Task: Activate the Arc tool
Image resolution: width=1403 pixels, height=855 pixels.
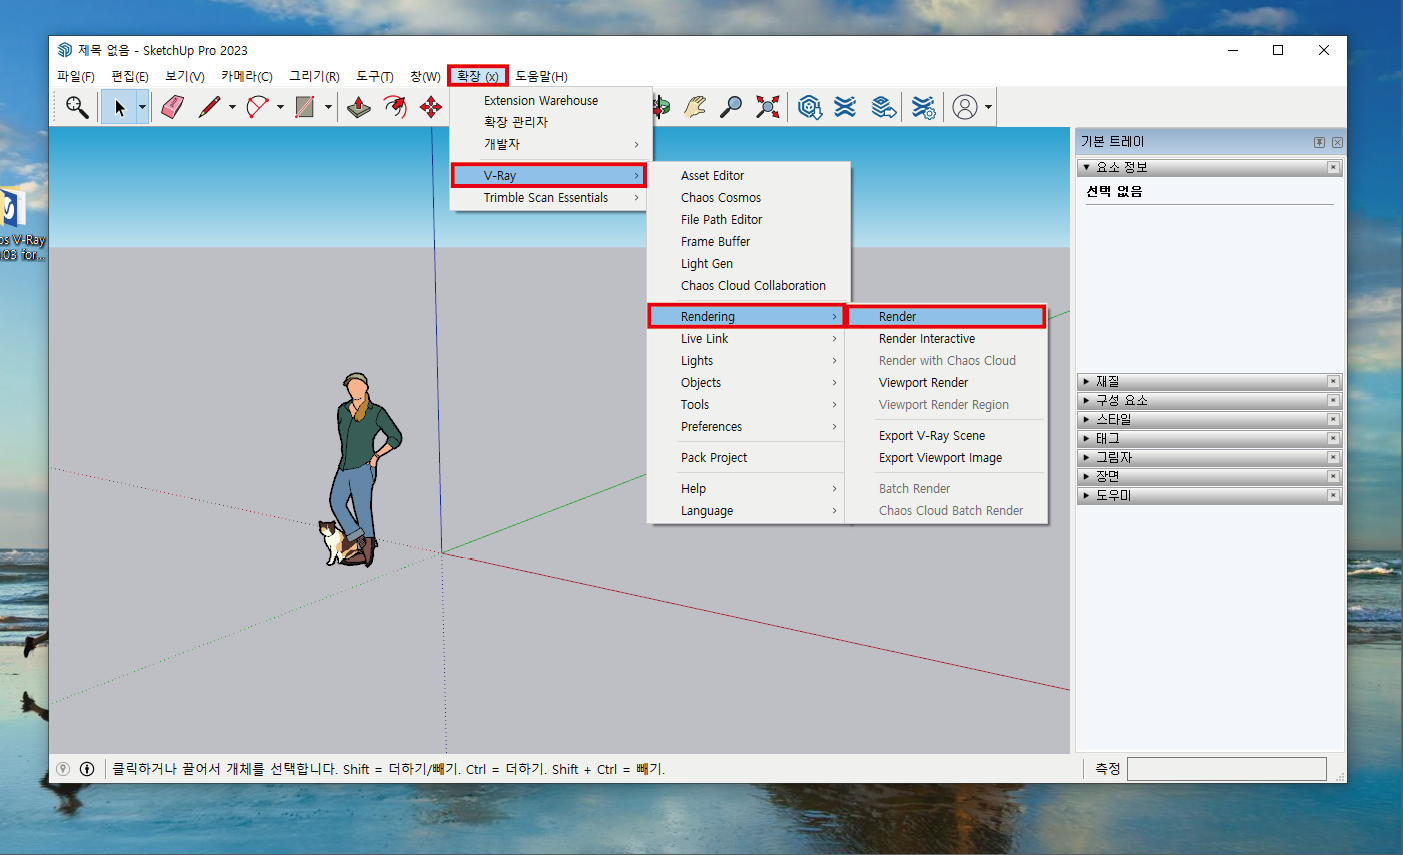Action: click(x=258, y=107)
